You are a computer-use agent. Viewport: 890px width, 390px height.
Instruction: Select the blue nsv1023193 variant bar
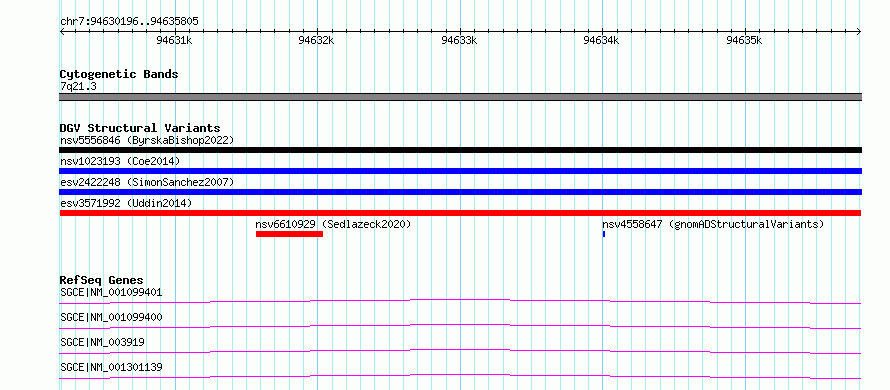460,171
